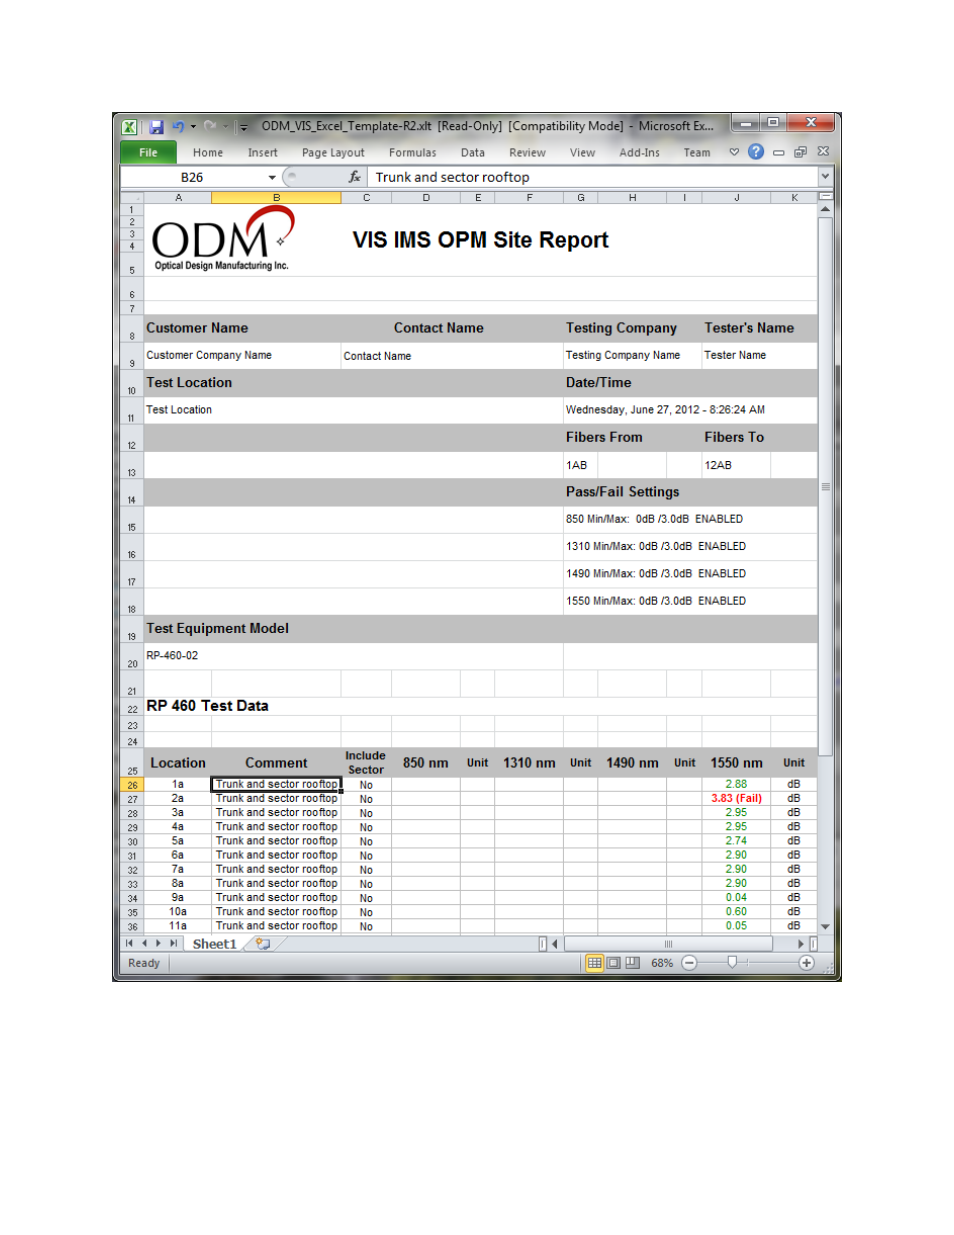The height and width of the screenshot is (1235, 954).
Task: Click the horizontal scrollbar right arrow
Action: coord(801,944)
